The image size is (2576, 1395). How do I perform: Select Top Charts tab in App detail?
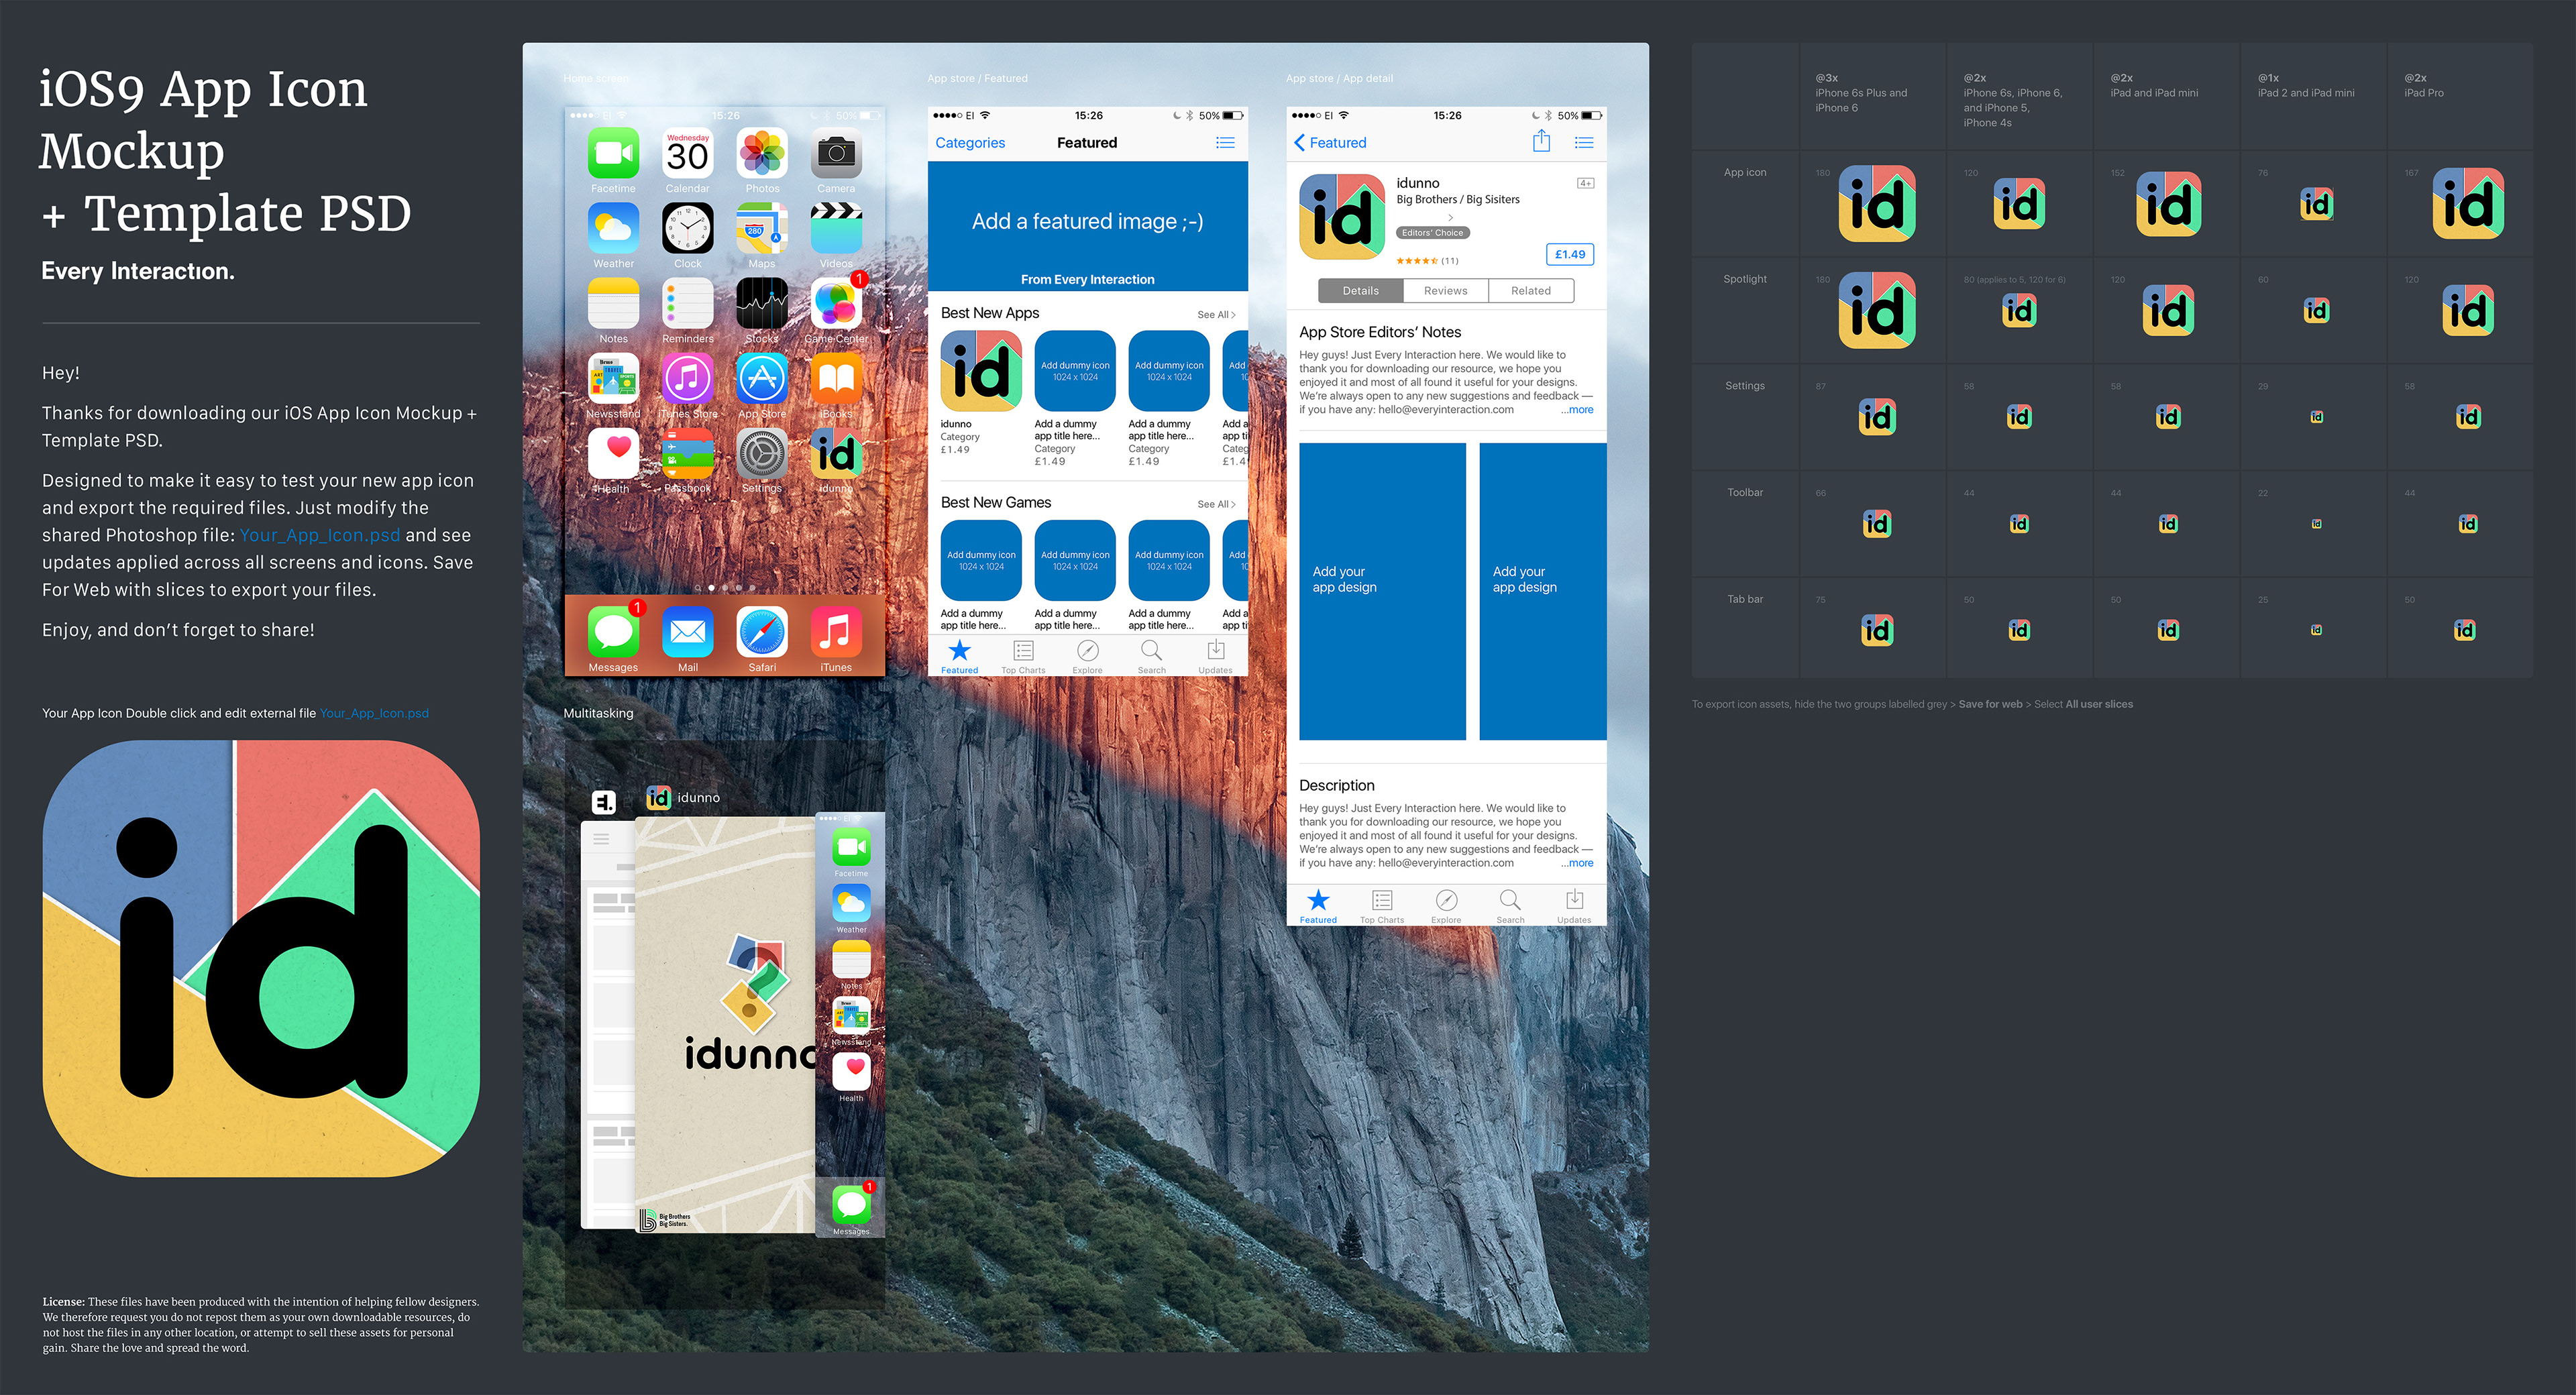pyautogui.click(x=1382, y=906)
